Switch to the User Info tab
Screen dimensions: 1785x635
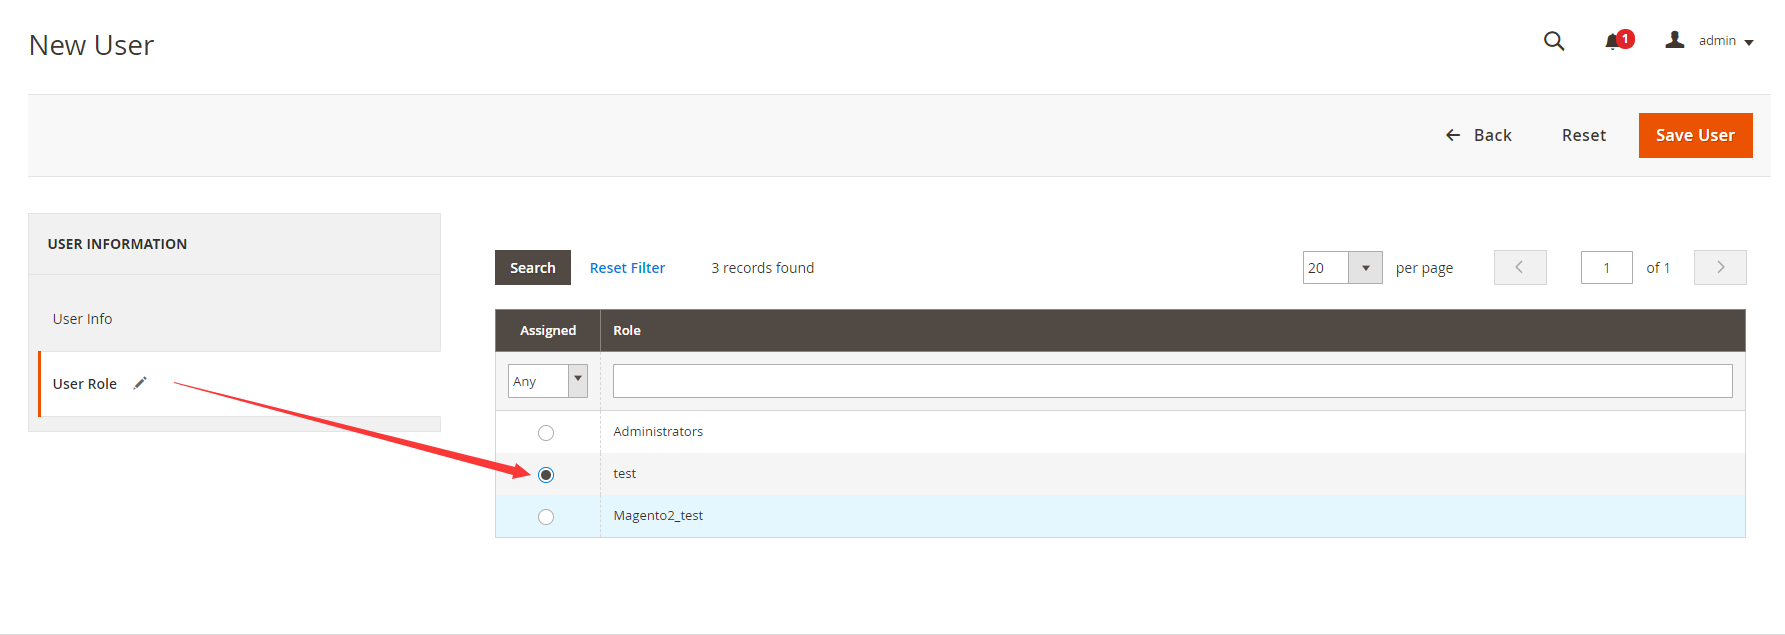83,319
